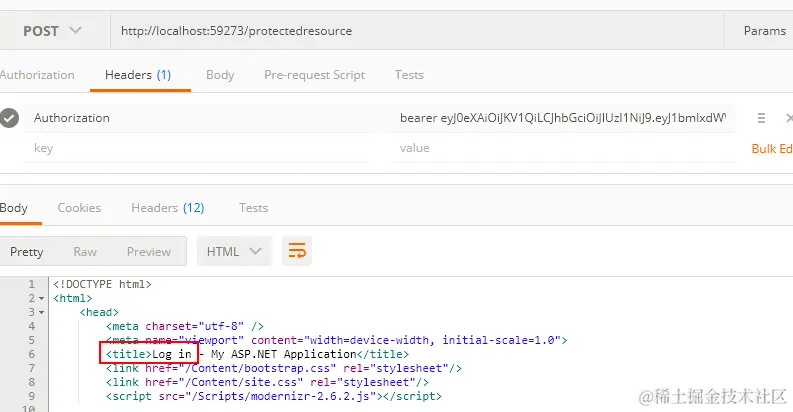This screenshot has width=793, height=412.
Task: Switch to response Headers (12) tab
Action: 167,208
